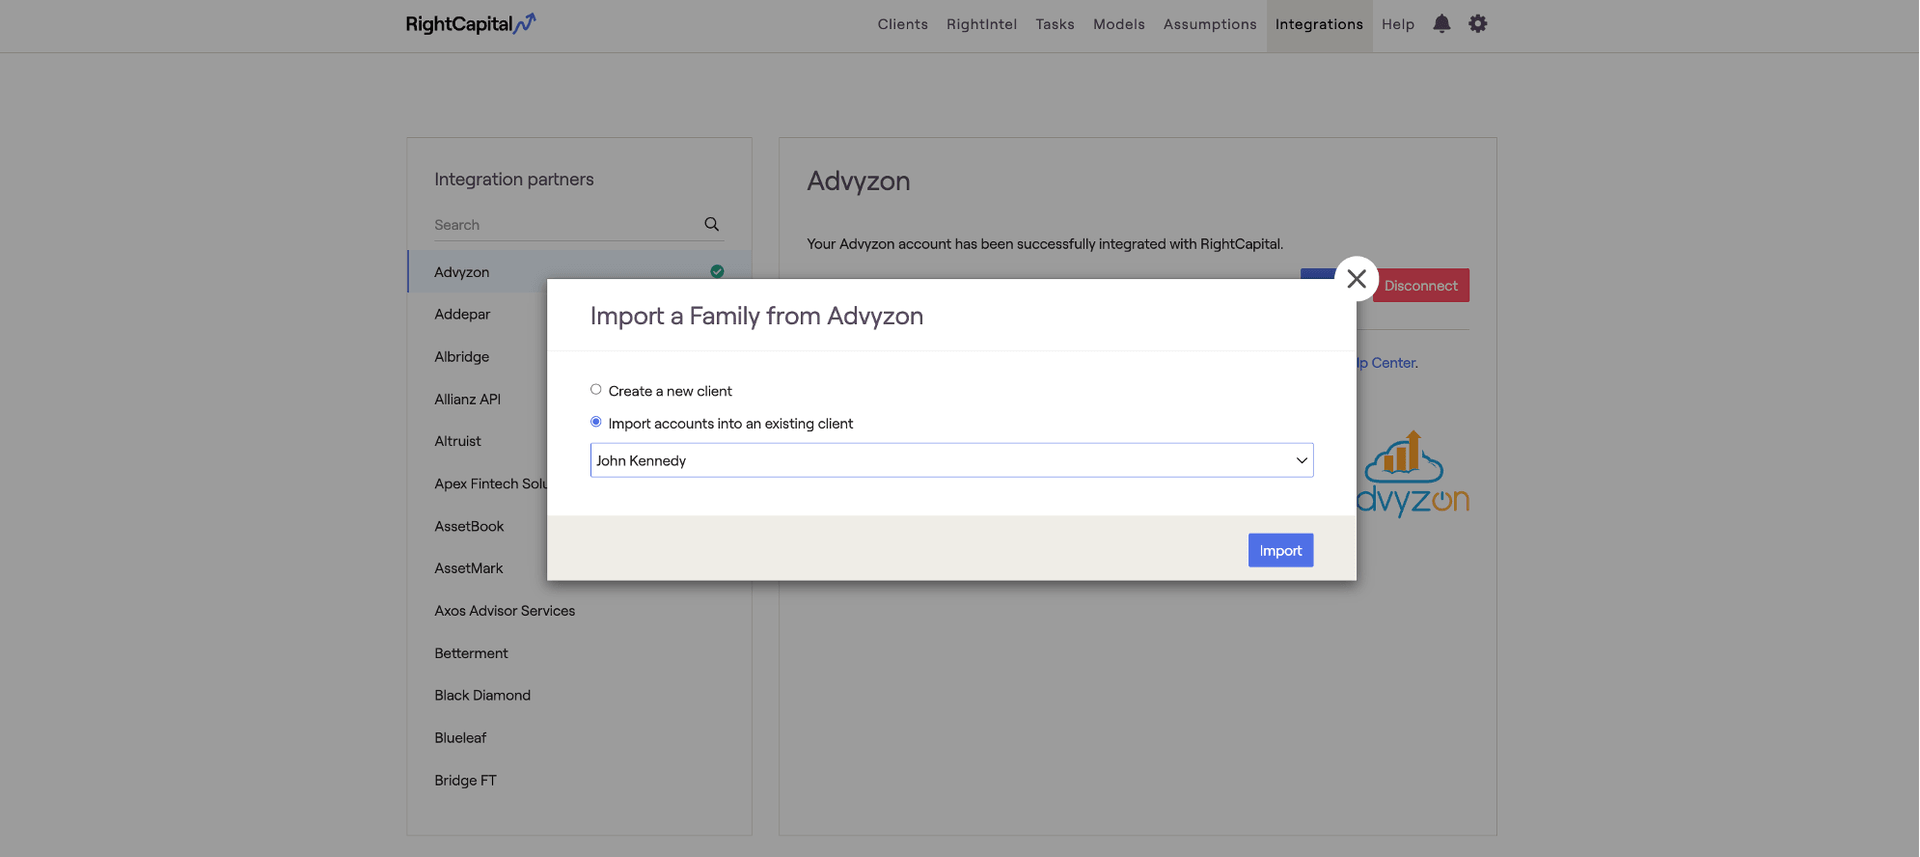Image resolution: width=1920 pixels, height=857 pixels.
Task: Choose Black Diamond in the partners list
Action: (482, 695)
